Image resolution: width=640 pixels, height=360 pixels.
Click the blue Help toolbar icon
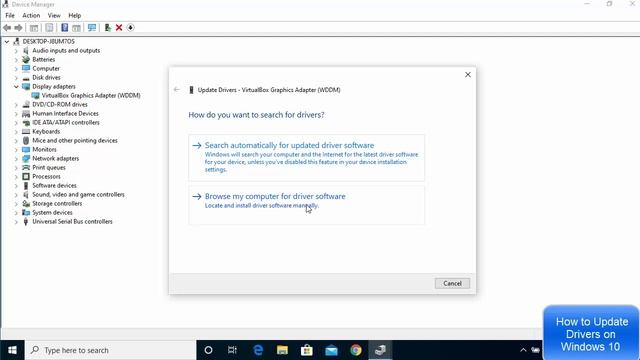[x=64, y=28]
